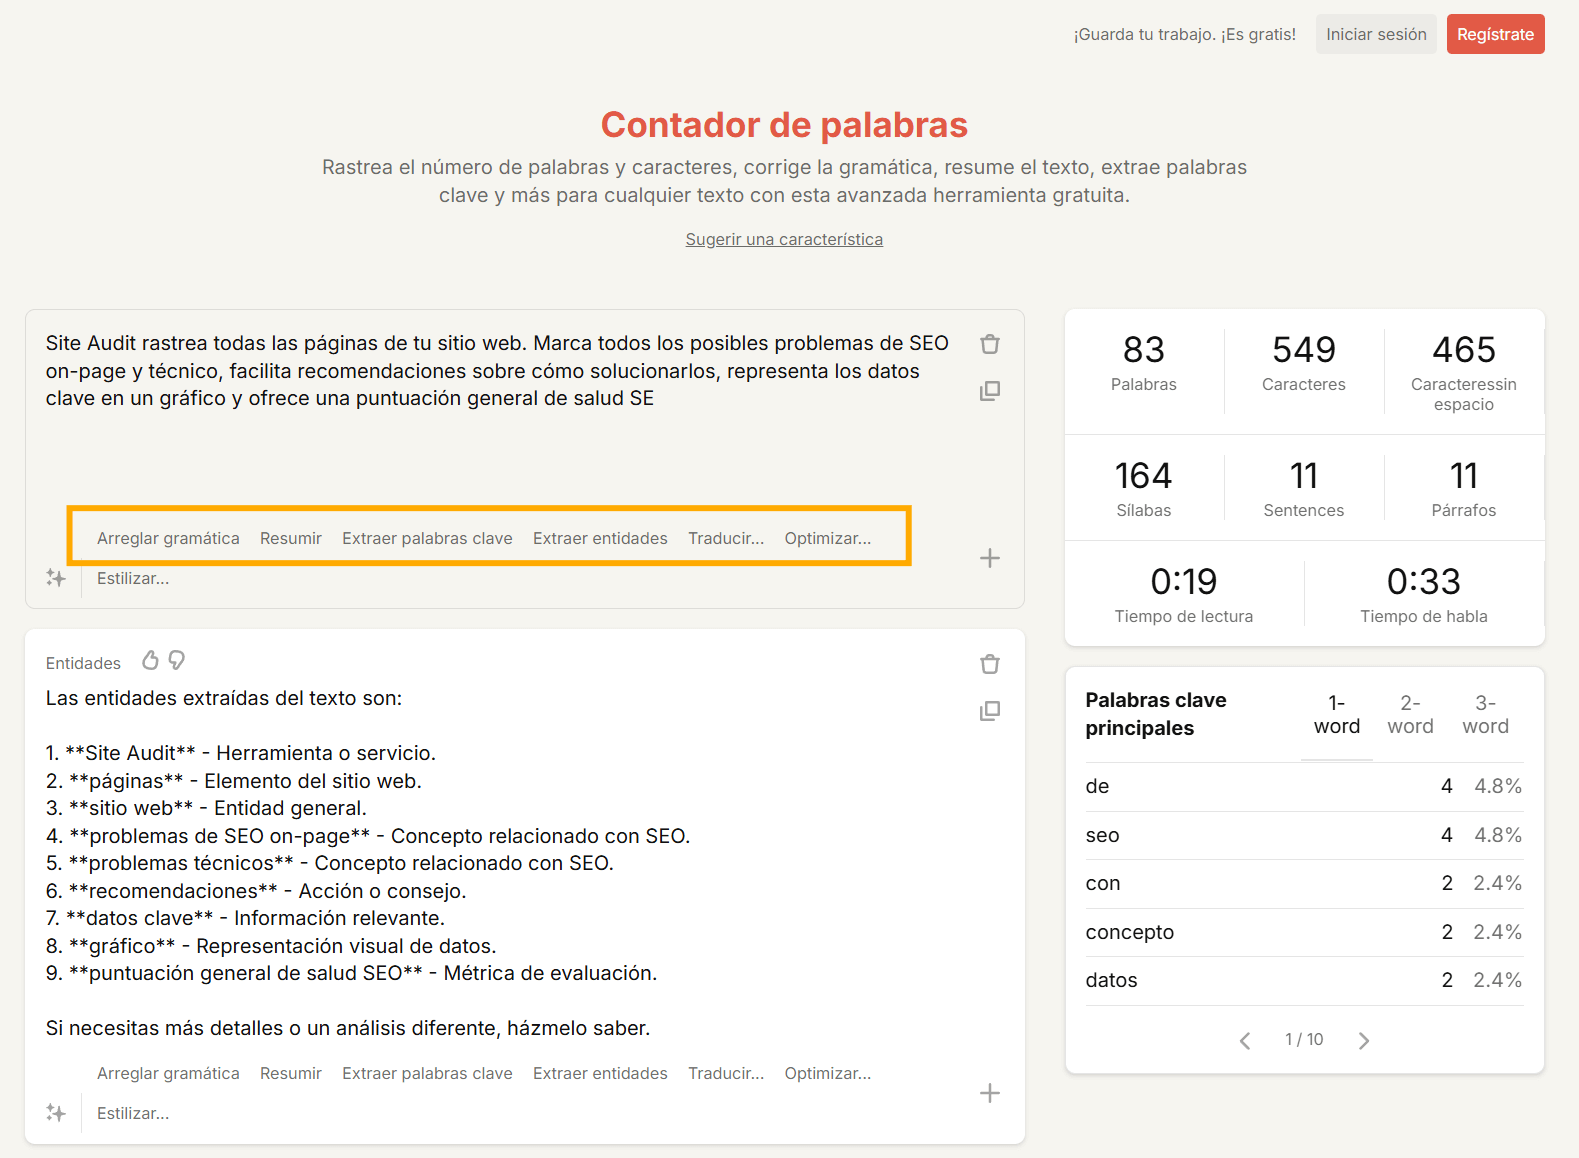The image size is (1579, 1158).
Task: Give thumbs up to Entidades result
Action: coord(150,660)
